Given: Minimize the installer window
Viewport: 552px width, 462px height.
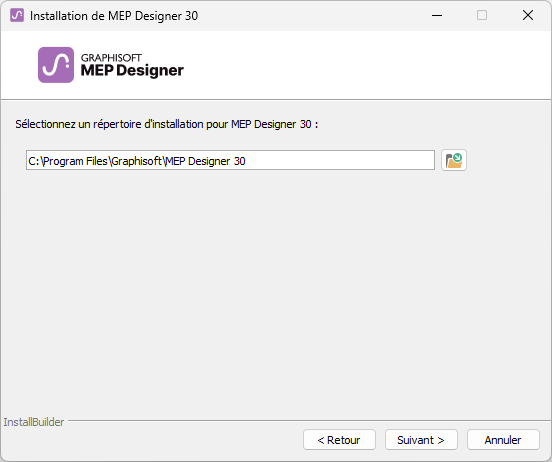Looking at the screenshot, I should pyautogui.click(x=437, y=15).
